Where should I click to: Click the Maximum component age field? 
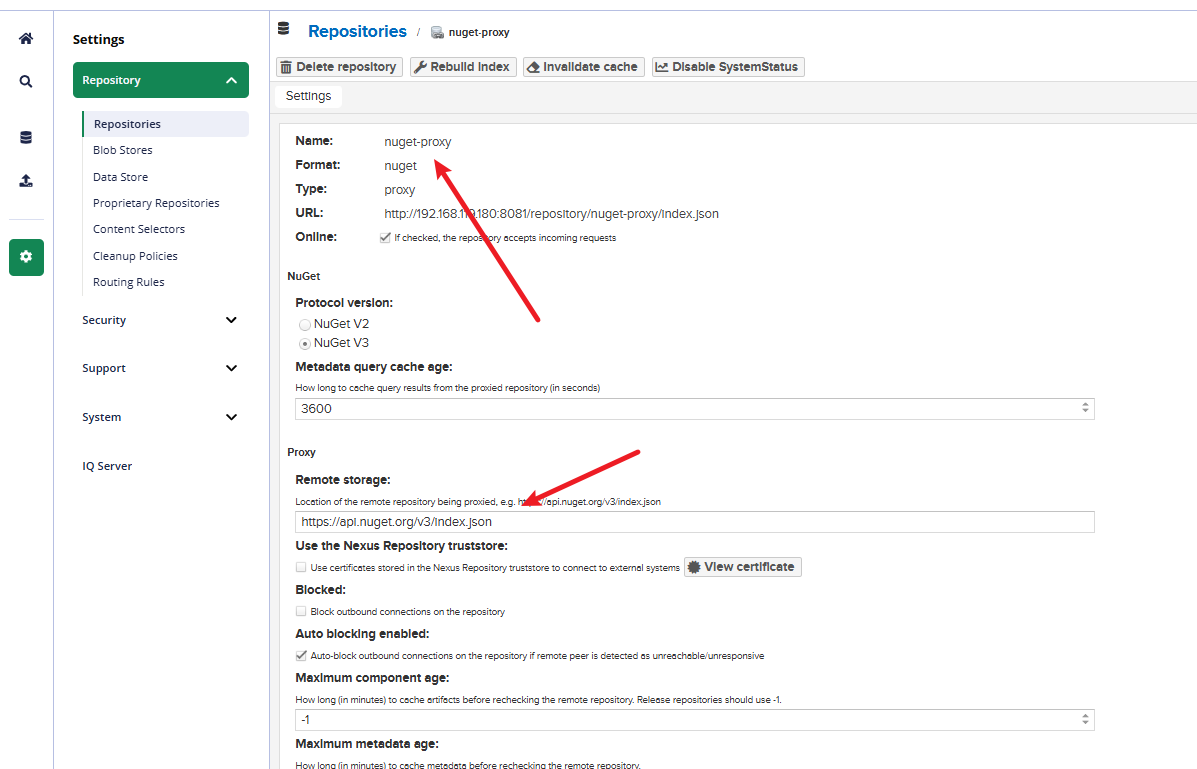pos(695,719)
